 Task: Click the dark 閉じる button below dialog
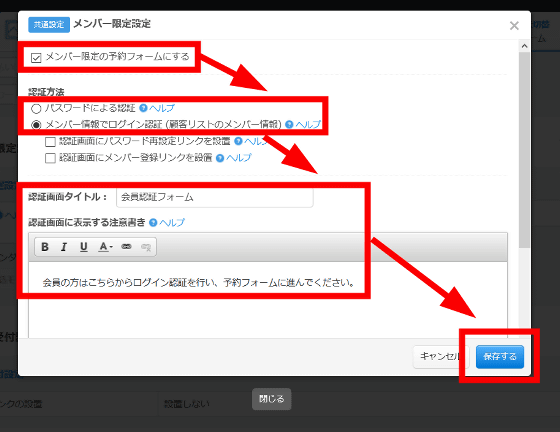[x=271, y=399]
